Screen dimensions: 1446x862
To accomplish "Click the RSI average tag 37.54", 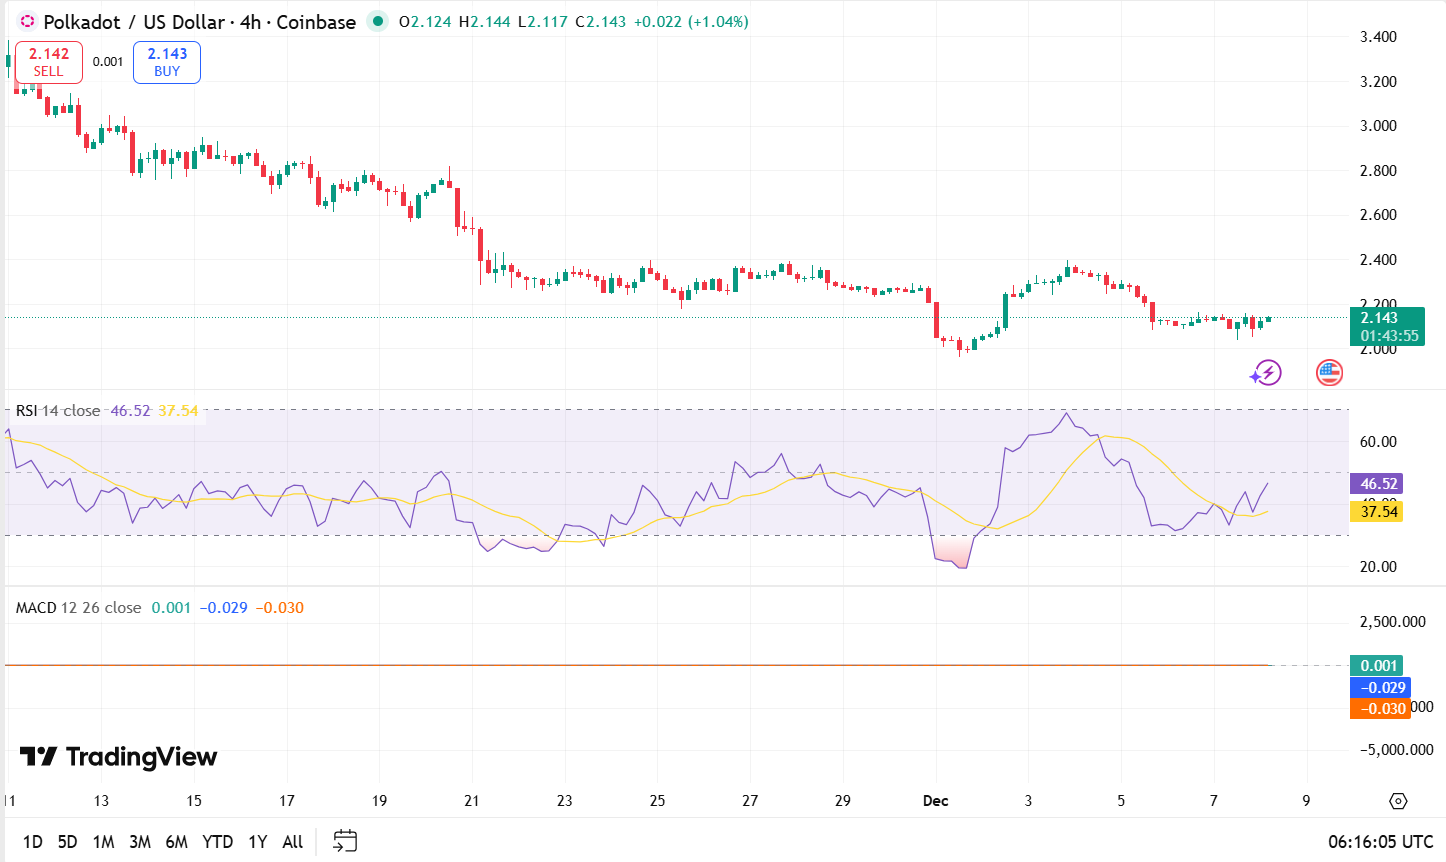I will [1378, 512].
